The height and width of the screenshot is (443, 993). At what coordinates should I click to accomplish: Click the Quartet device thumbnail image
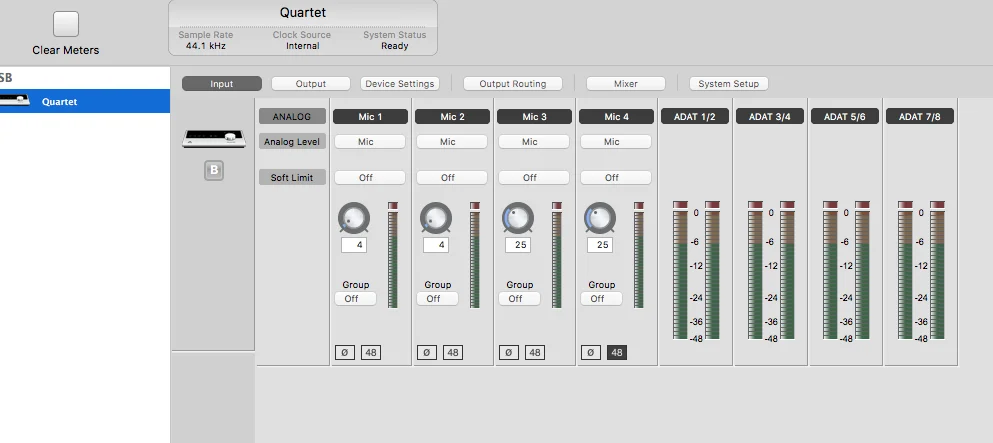coord(214,138)
